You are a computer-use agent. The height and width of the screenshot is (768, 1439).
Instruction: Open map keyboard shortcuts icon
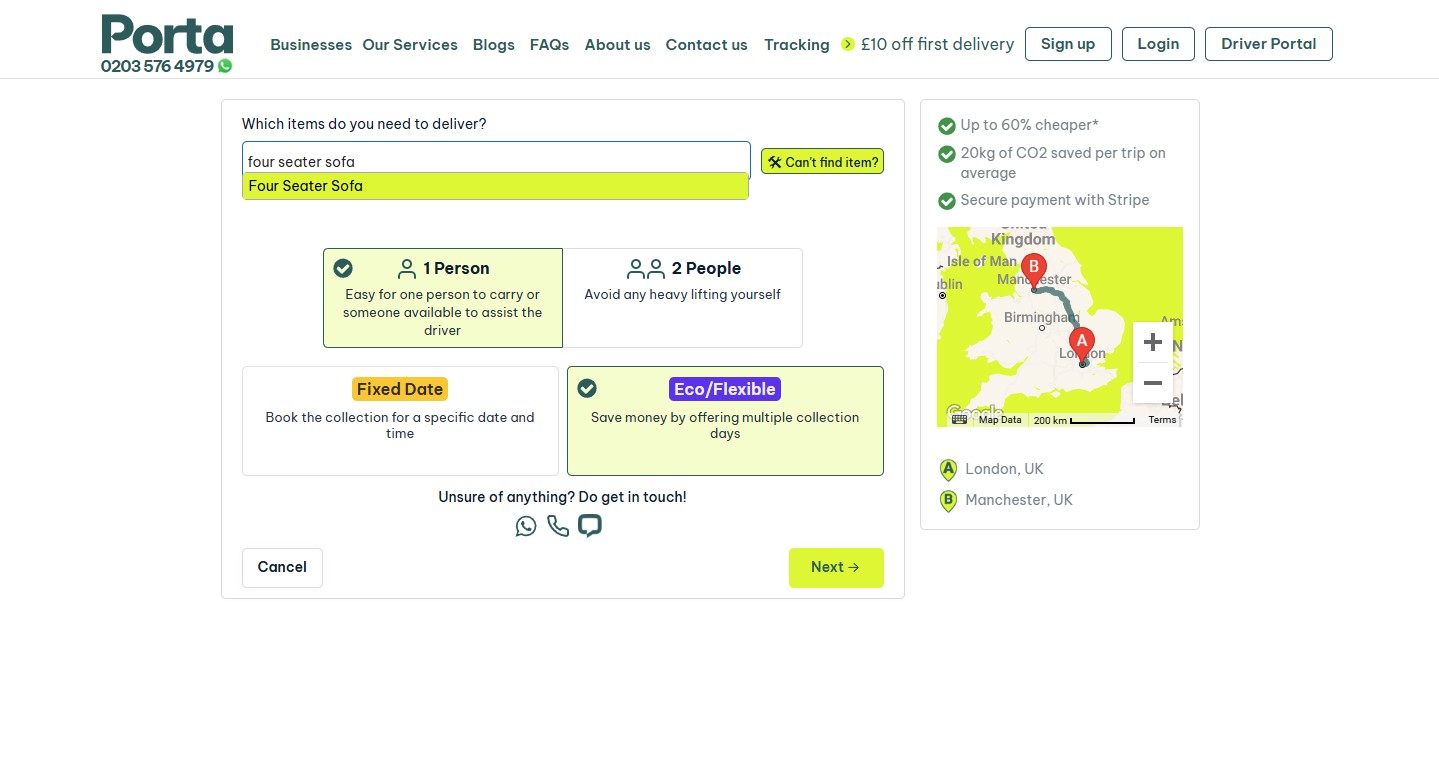(959, 420)
